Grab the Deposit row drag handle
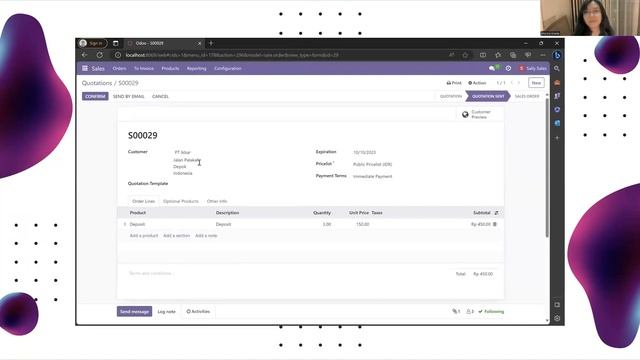 [125, 224]
